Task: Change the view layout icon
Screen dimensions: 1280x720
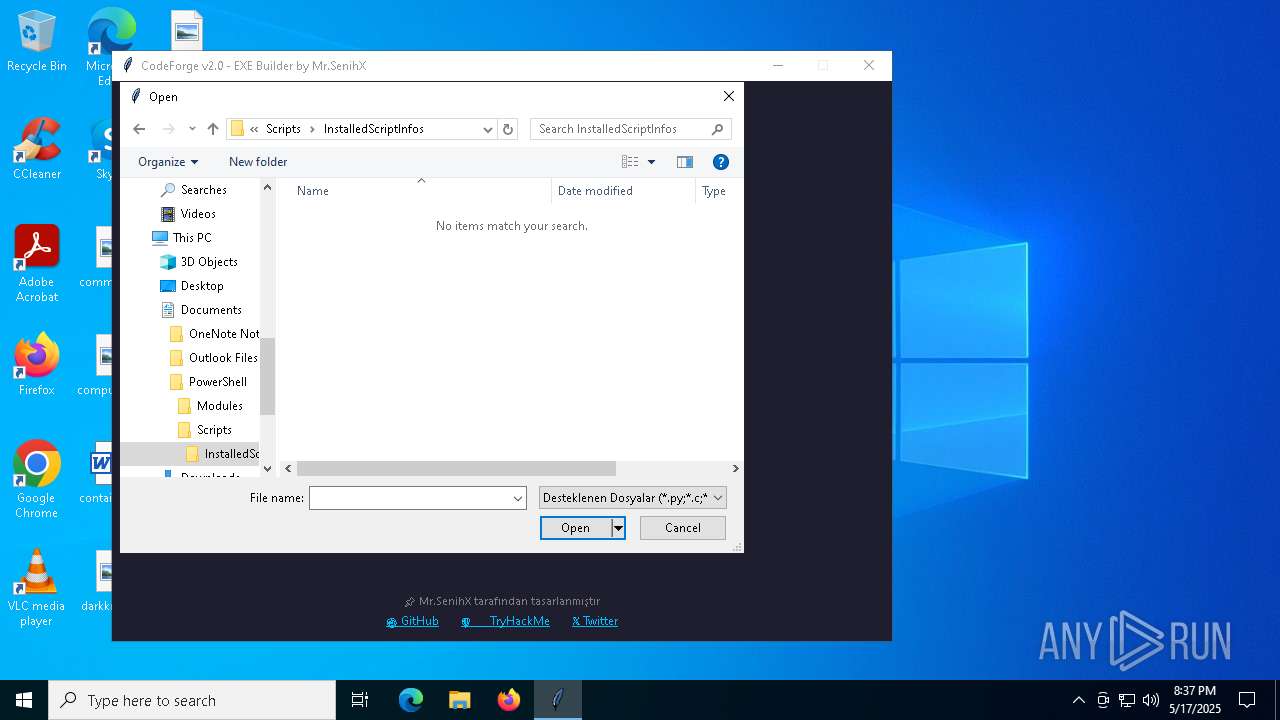Action: tap(630, 162)
